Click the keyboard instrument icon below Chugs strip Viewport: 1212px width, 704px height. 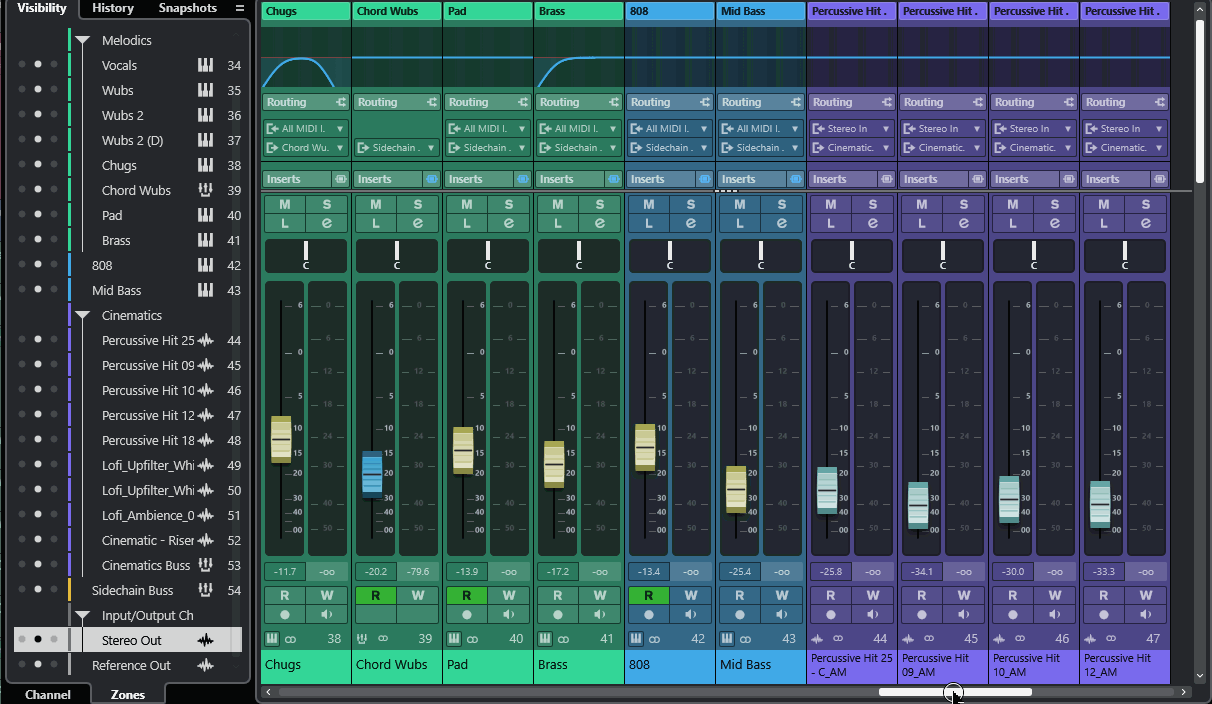[x=272, y=639]
